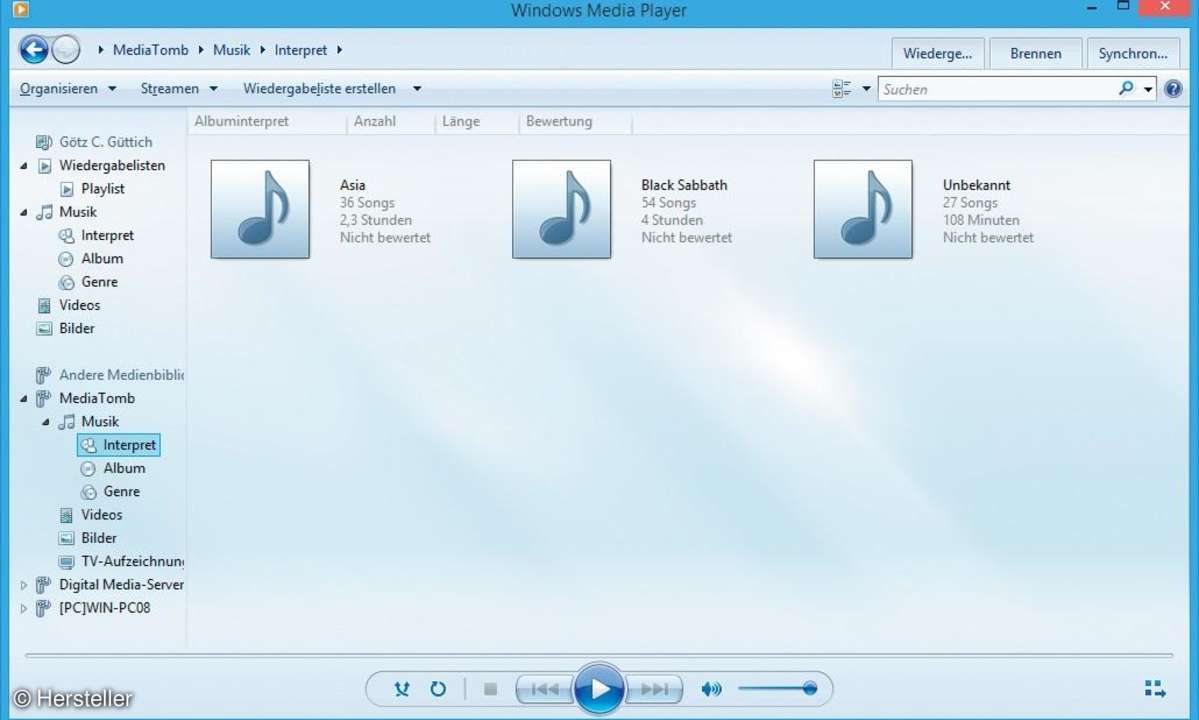Switch to the Brennen tab
Viewport: 1199px width, 720px height.
[1035, 54]
